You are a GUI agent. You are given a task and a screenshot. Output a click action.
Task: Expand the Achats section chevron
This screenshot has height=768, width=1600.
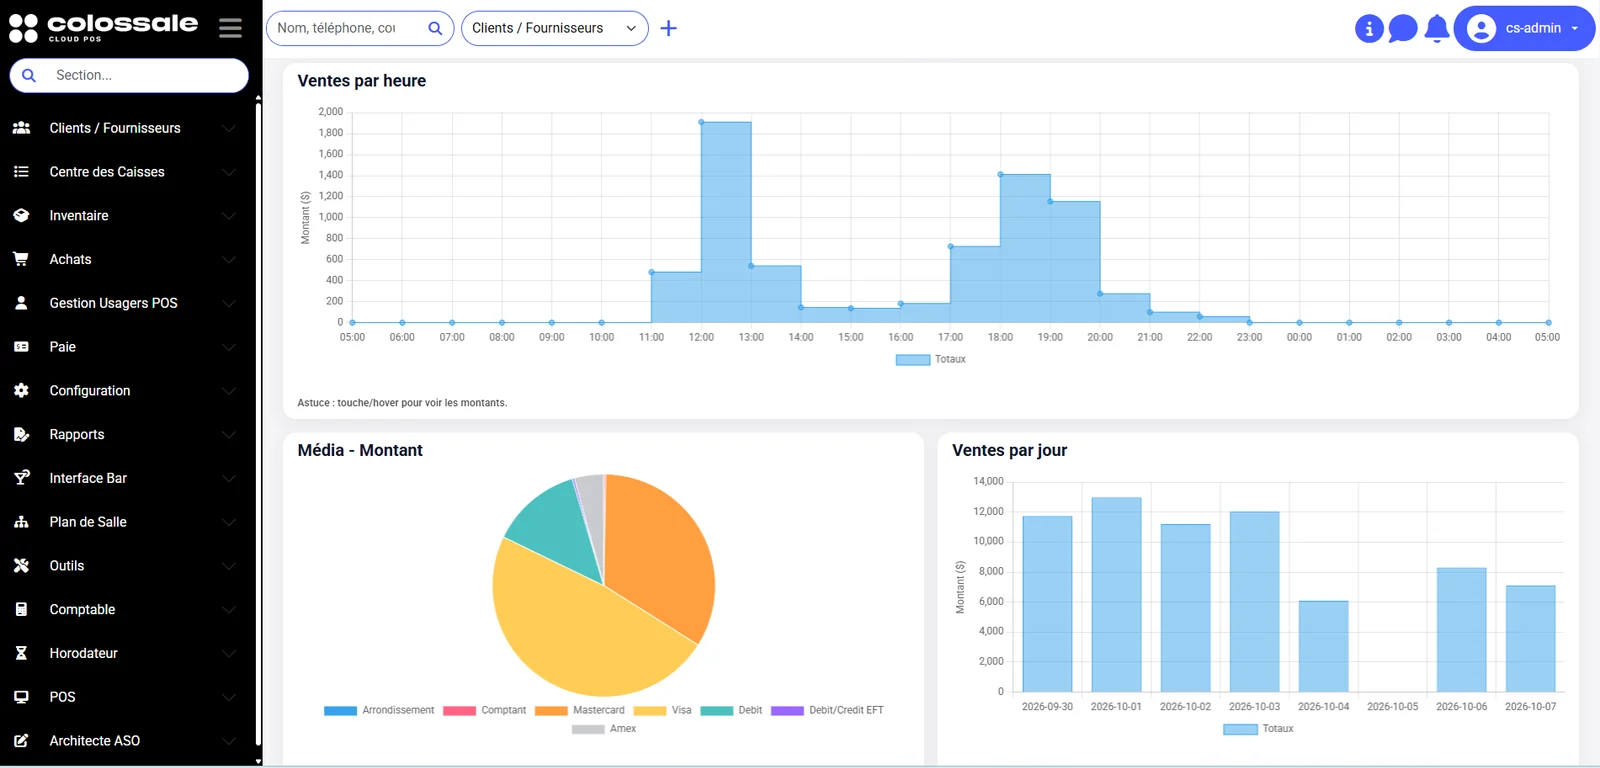(x=229, y=260)
